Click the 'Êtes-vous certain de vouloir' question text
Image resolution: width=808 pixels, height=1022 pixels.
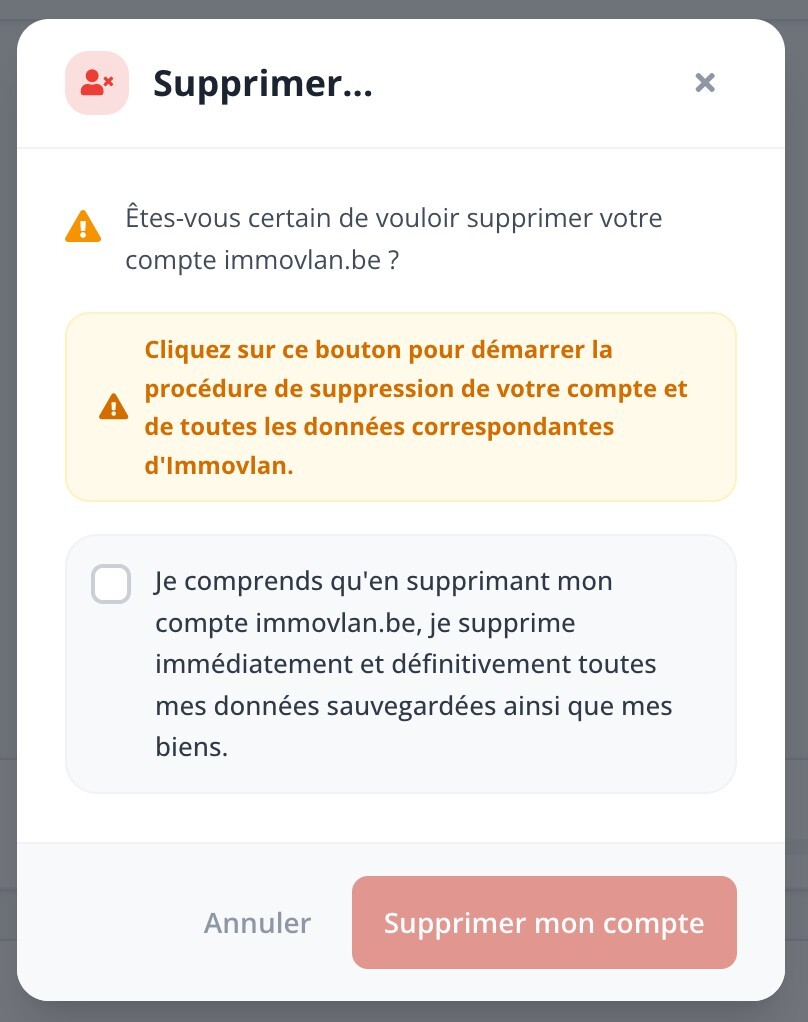tap(394, 218)
